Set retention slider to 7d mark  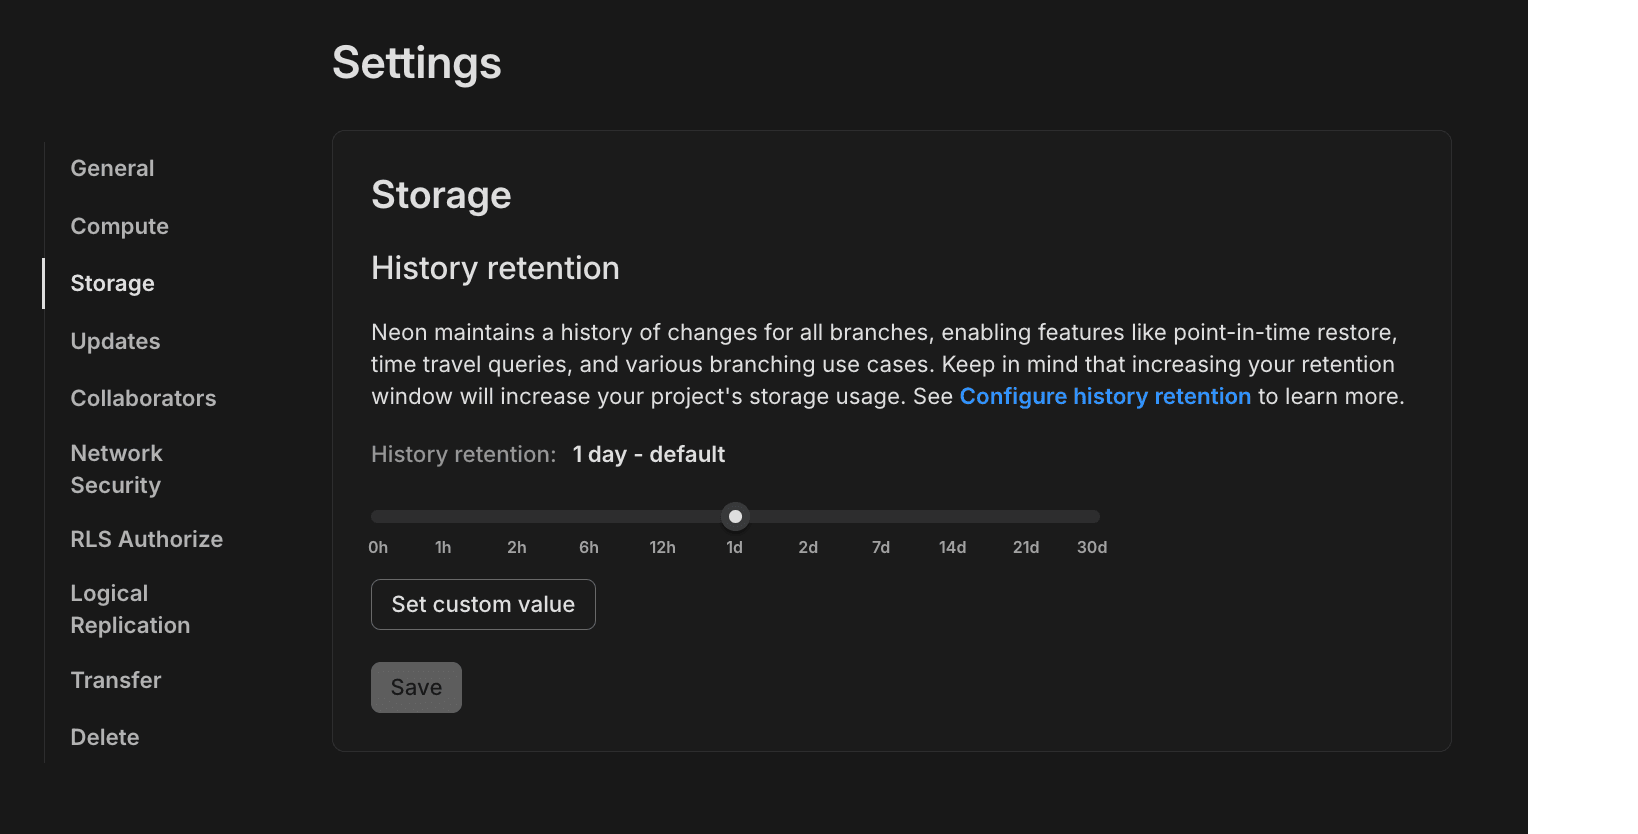(881, 516)
